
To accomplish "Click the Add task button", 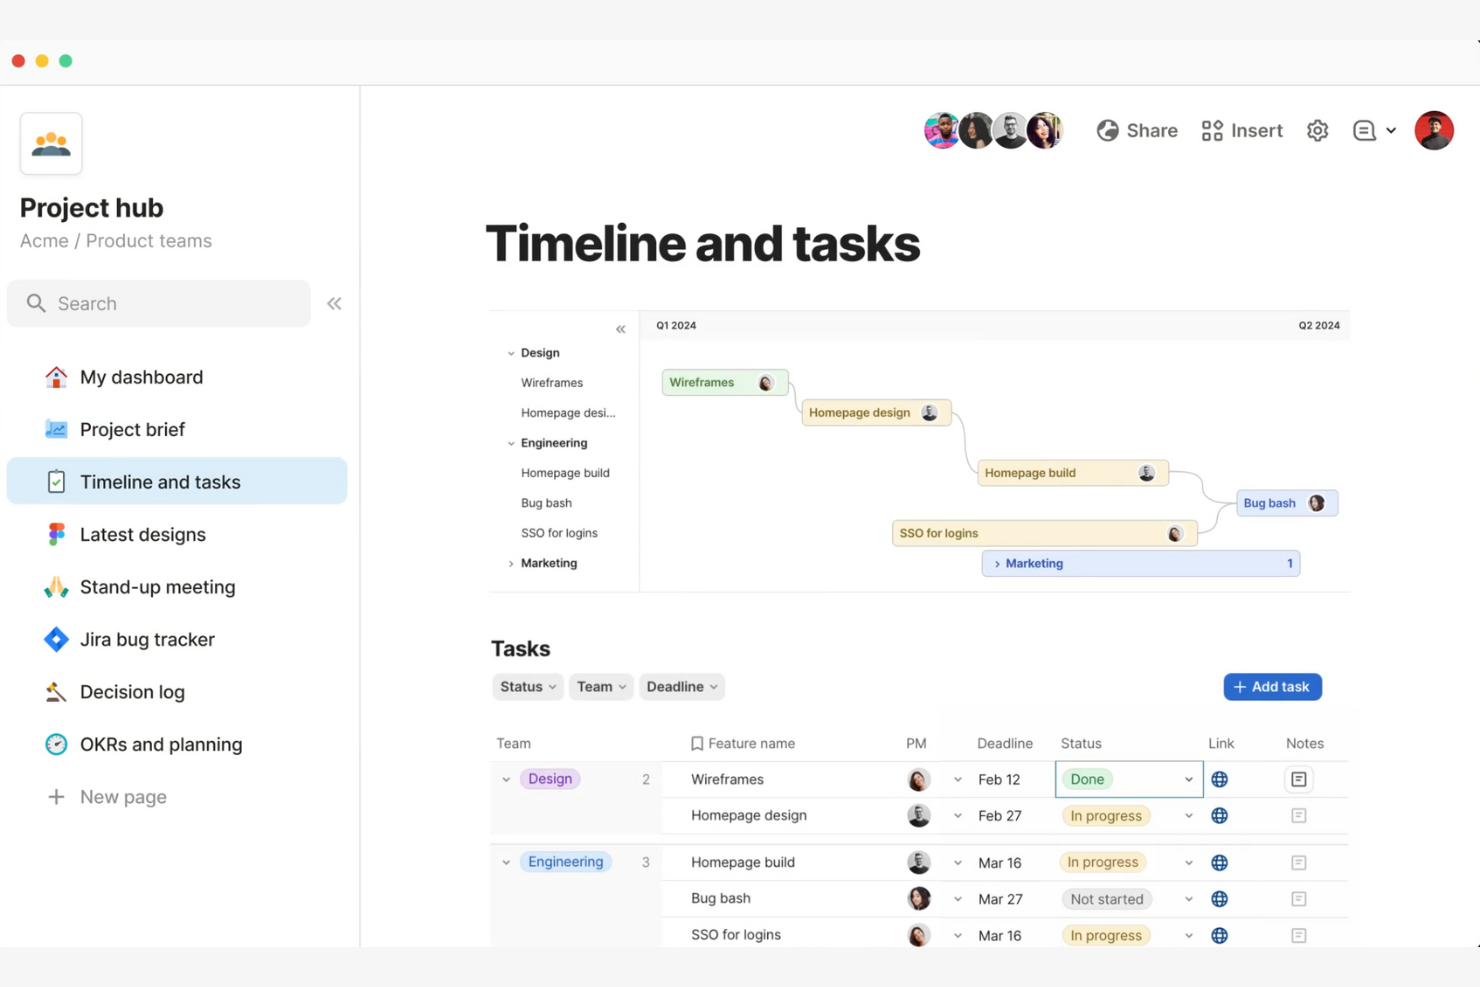I will pyautogui.click(x=1272, y=687).
